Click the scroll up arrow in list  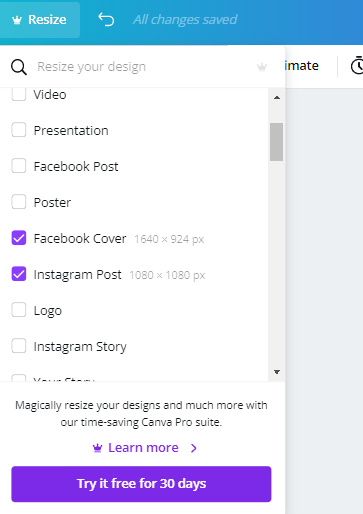click(x=277, y=97)
